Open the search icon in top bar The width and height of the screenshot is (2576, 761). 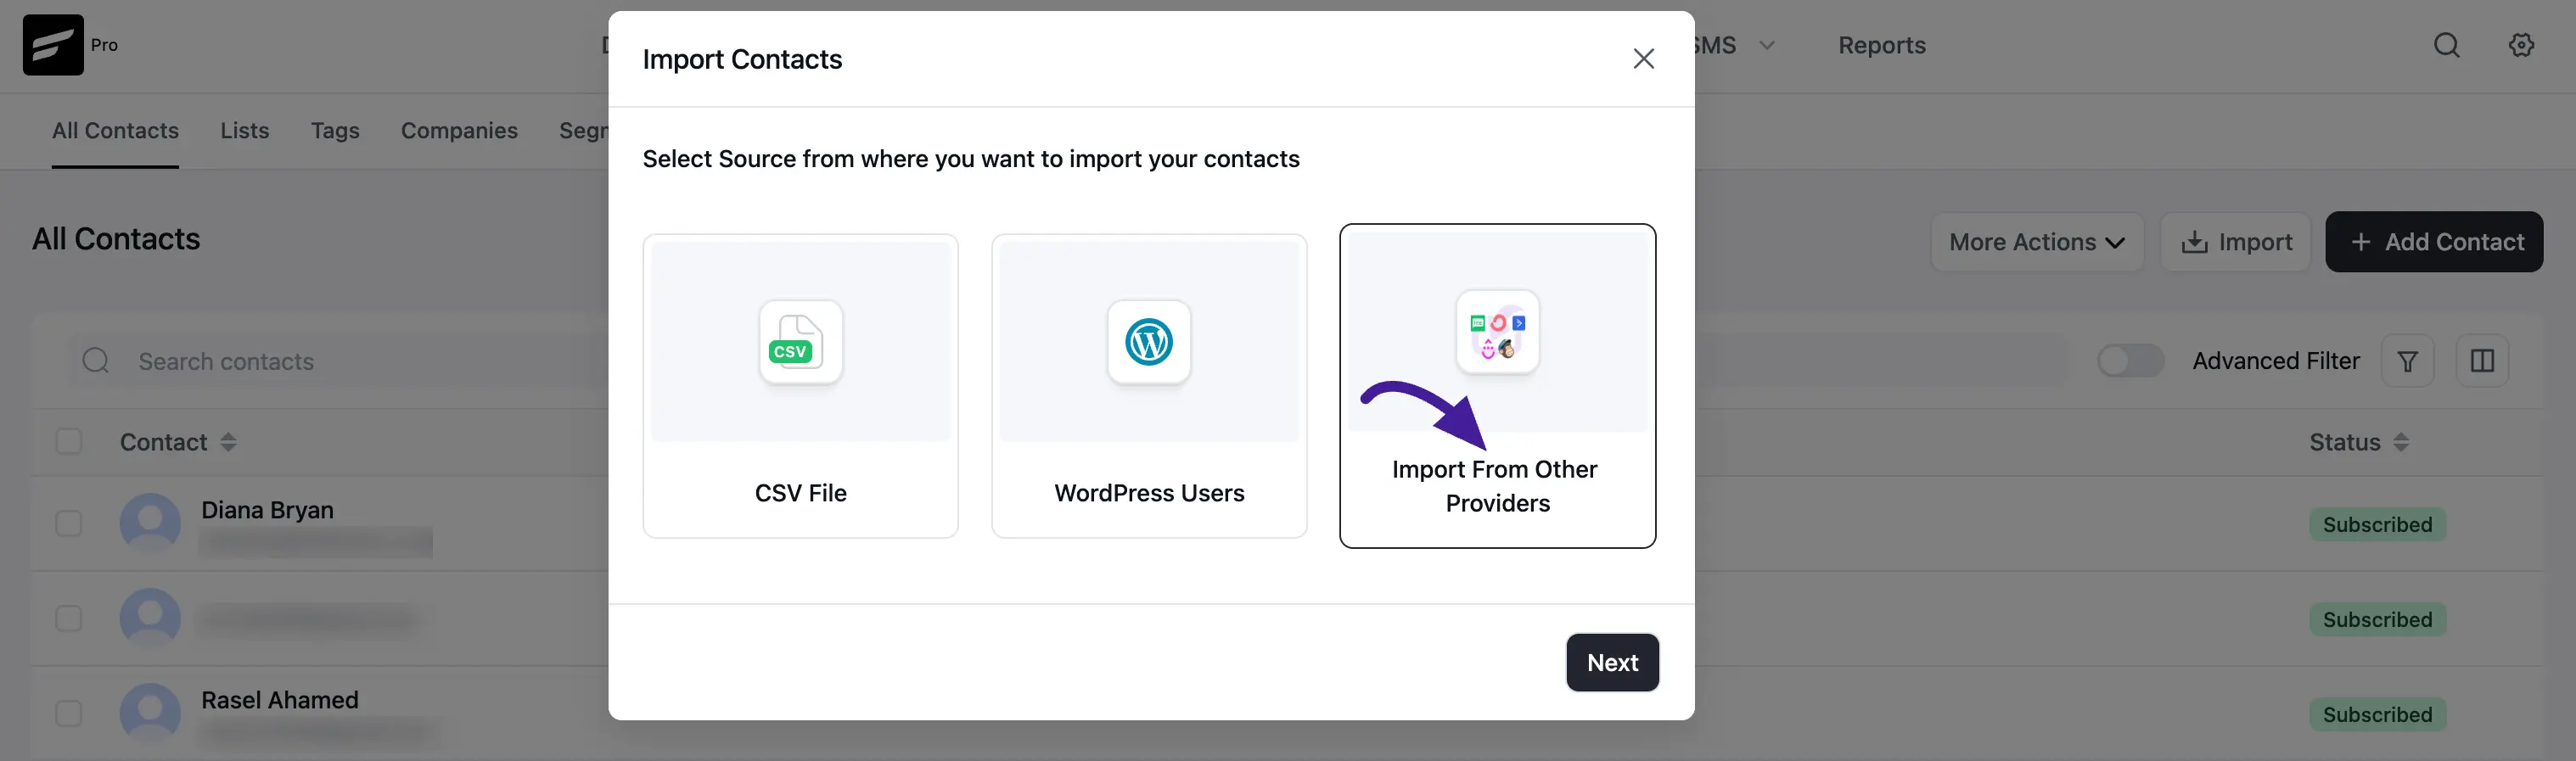(2446, 45)
